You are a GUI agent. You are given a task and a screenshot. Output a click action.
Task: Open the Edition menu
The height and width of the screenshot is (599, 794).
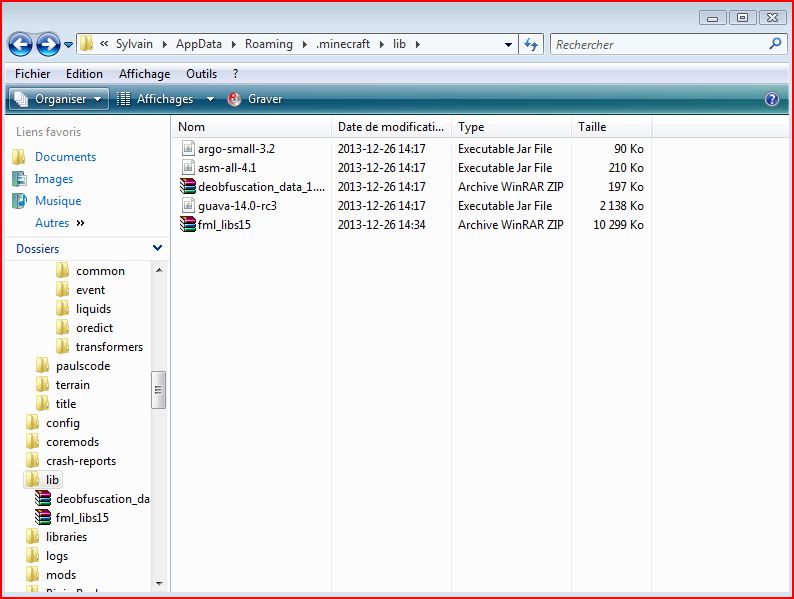pyautogui.click(x=84, y=74)
